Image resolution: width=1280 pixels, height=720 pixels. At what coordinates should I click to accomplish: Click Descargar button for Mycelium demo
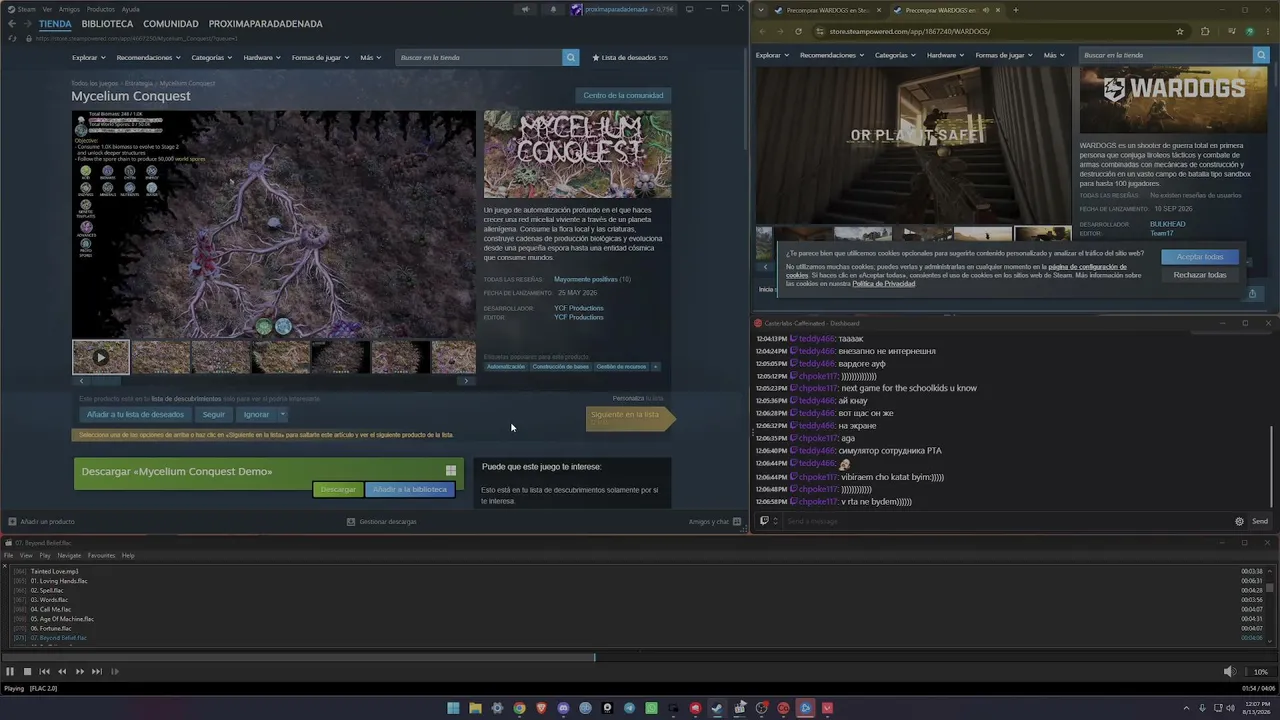338,490
